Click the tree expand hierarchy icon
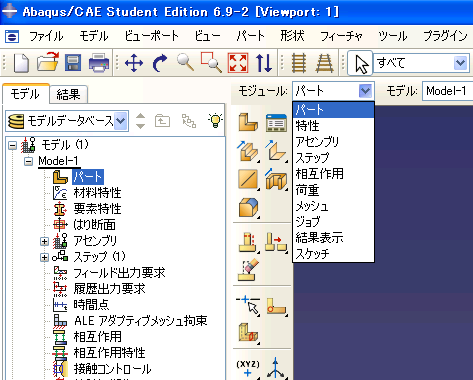The height and width of the screenshot is (380, 473). pos(189,121)
